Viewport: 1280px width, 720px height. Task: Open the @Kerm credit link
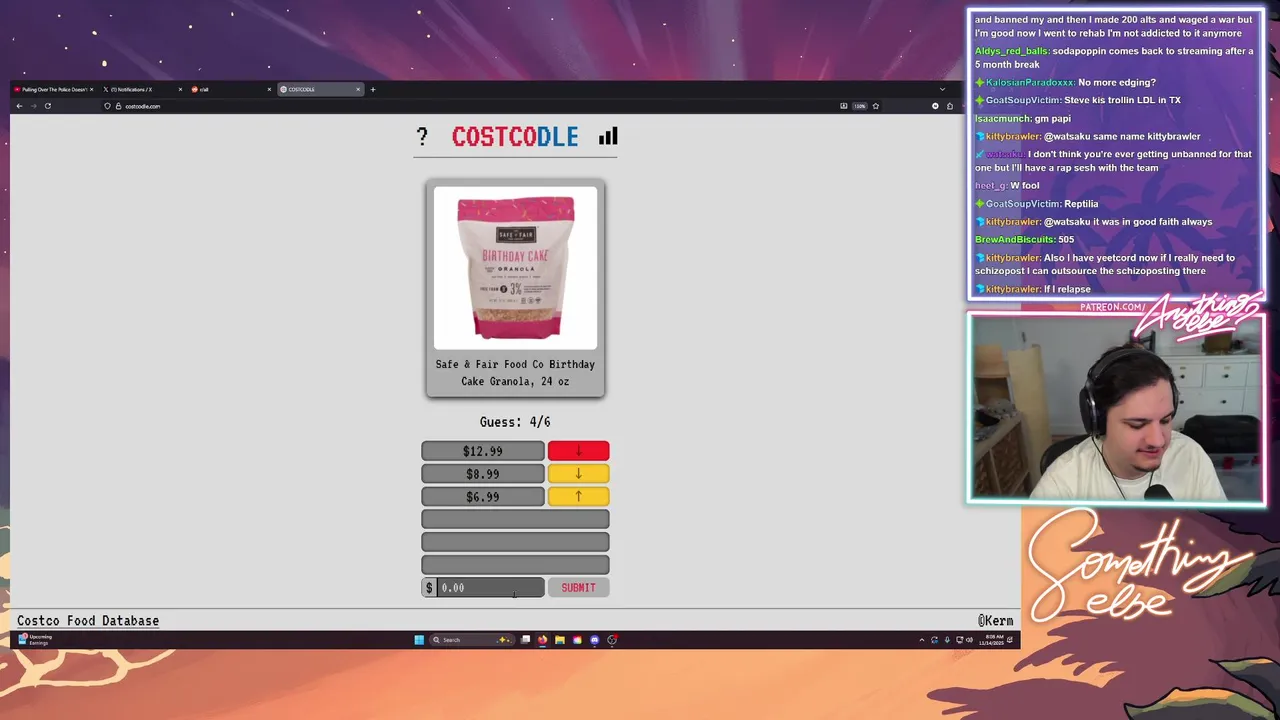995,621
